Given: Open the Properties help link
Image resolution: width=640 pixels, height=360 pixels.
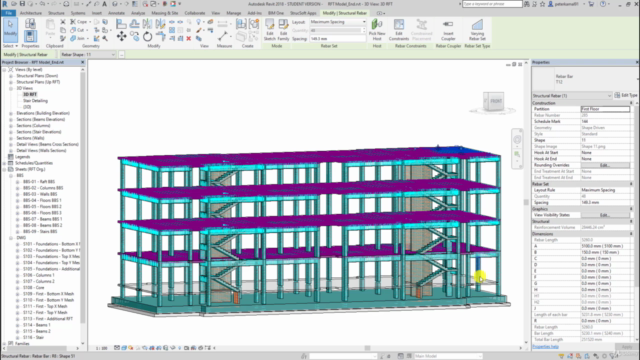Looking at the screenshot, I should [x=545, y=347].
